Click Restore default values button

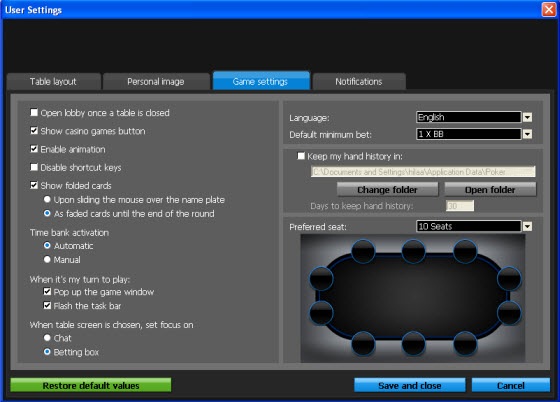coord(91,385)
